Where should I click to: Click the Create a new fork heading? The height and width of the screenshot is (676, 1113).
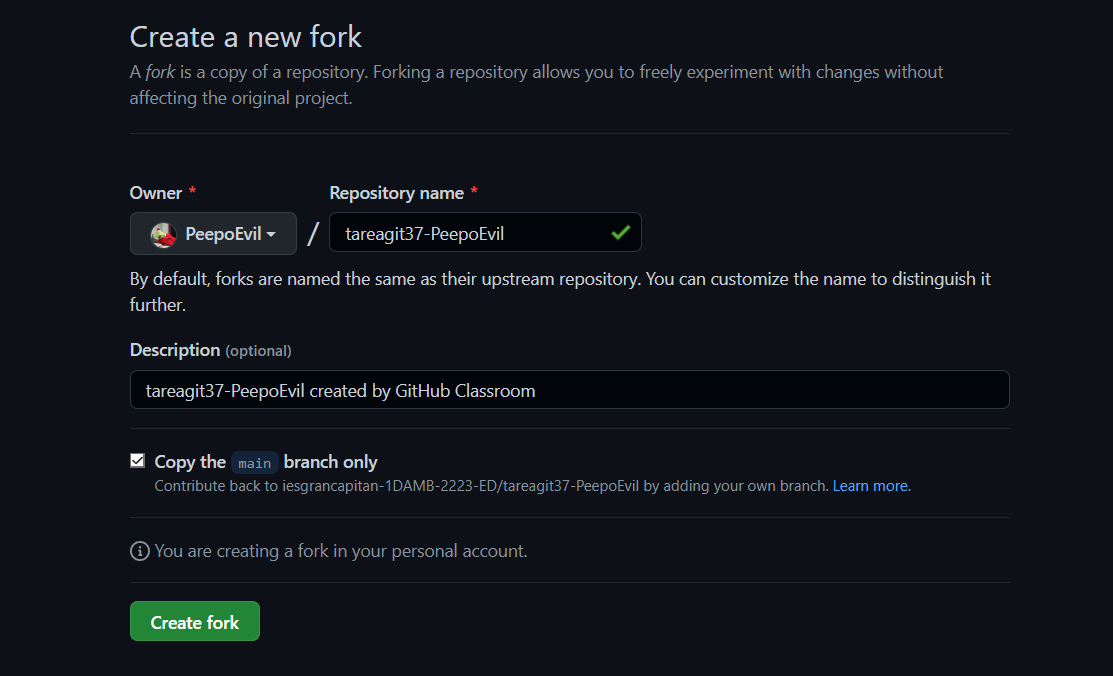coord(245,36)
